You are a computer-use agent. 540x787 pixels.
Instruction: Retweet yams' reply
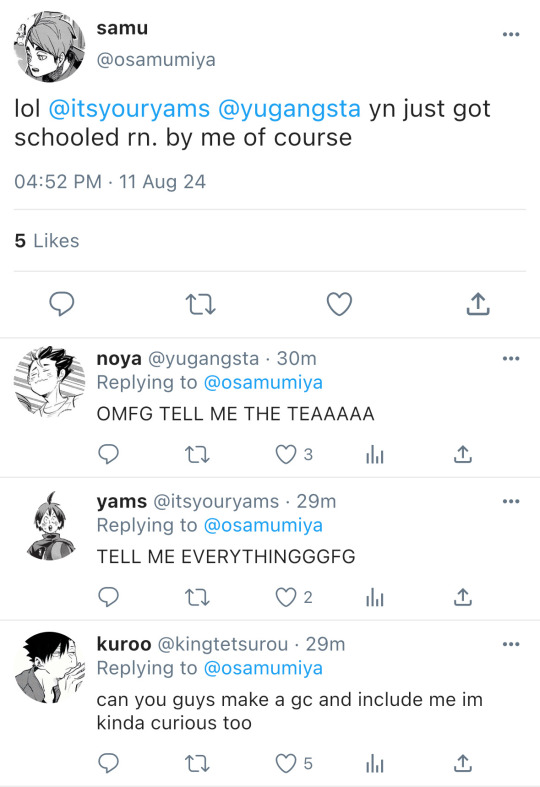[x=197, y=597]
